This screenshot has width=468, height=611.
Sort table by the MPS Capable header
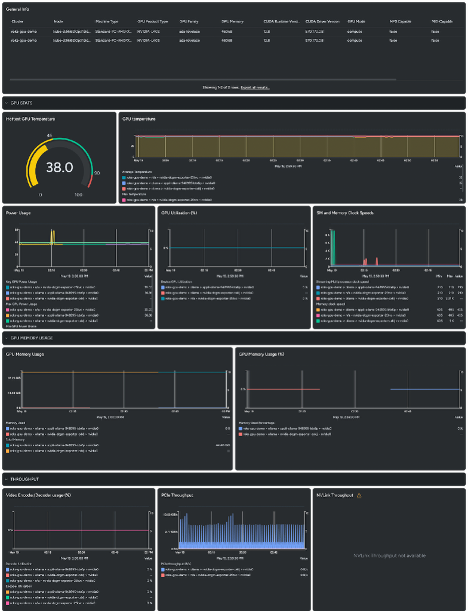[399, 22]
